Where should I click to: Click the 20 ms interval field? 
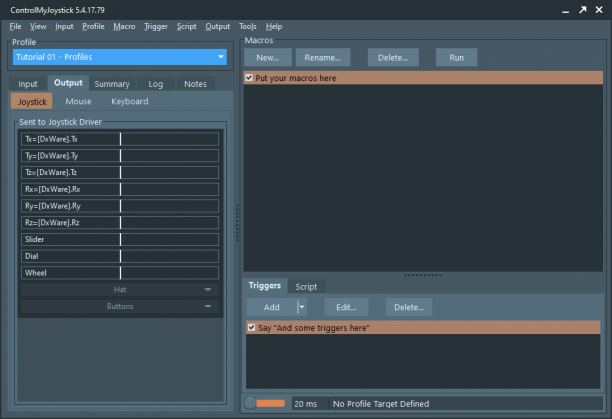306,404
